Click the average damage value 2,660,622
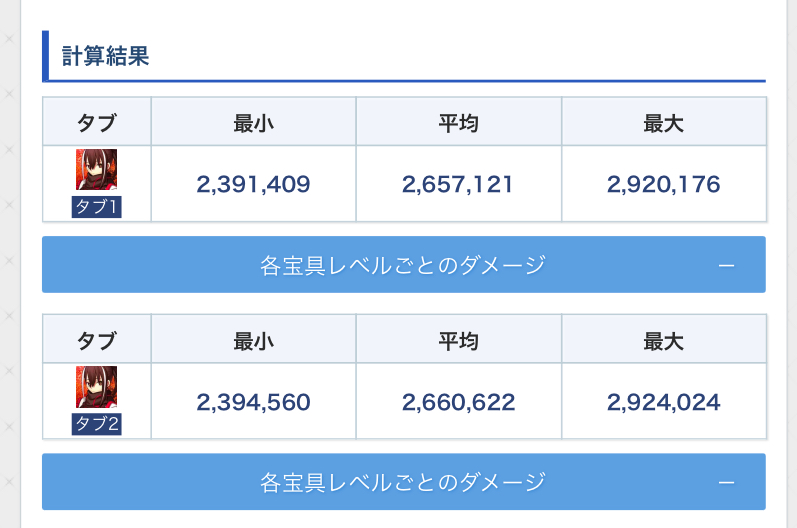 [x=458, y=402]
